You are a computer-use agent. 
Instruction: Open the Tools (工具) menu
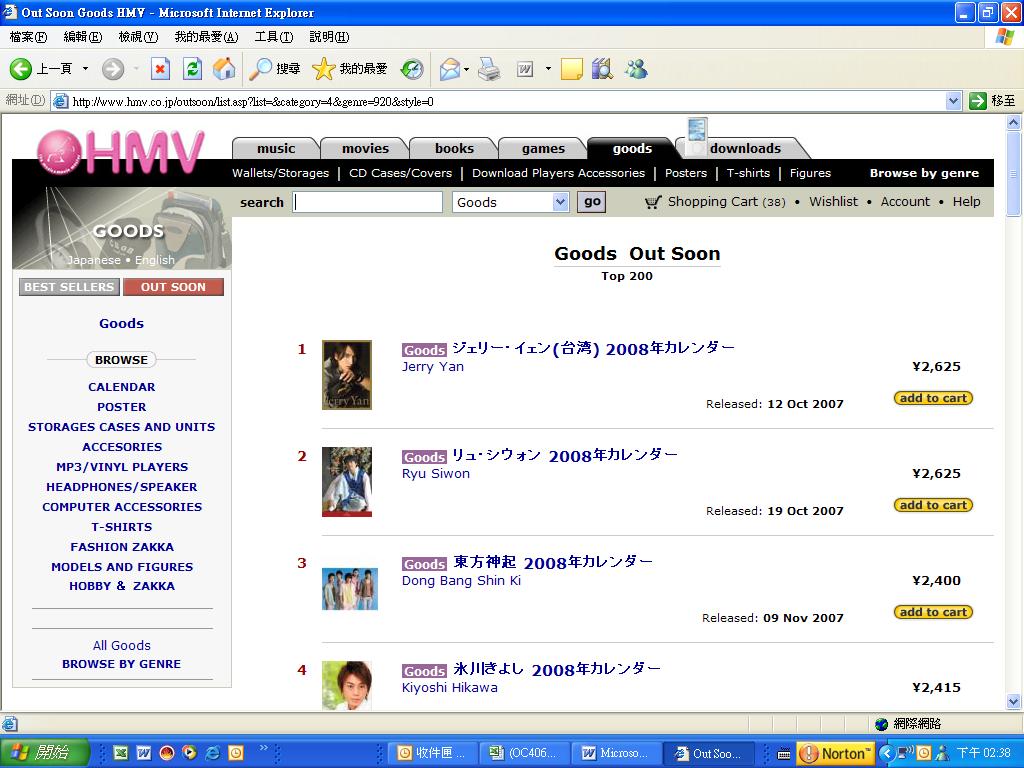click(x=274, y=37)
